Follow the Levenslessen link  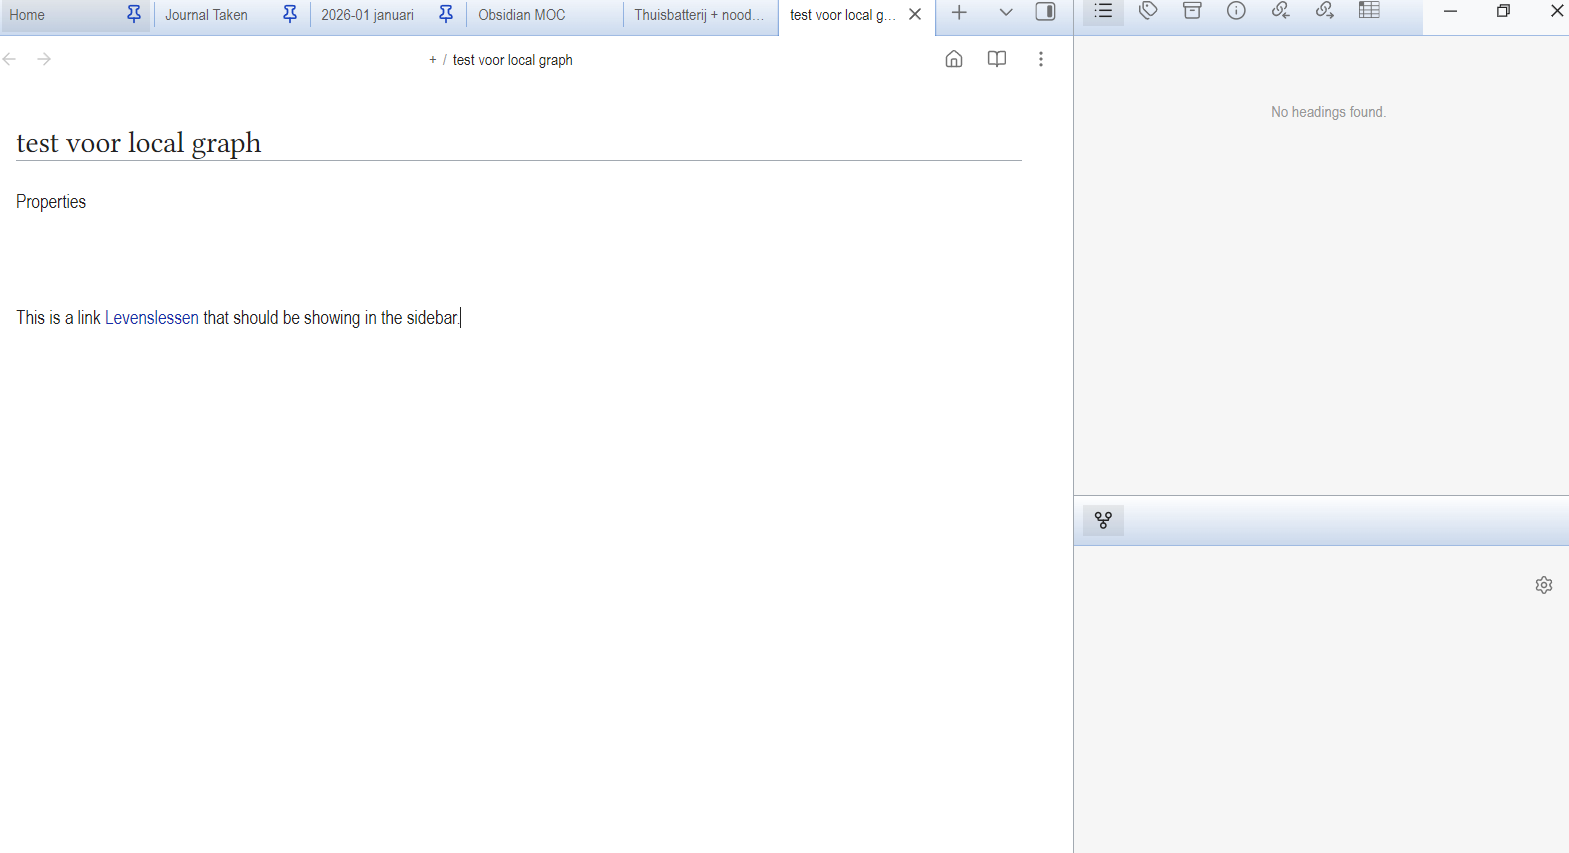click(151, 318)
